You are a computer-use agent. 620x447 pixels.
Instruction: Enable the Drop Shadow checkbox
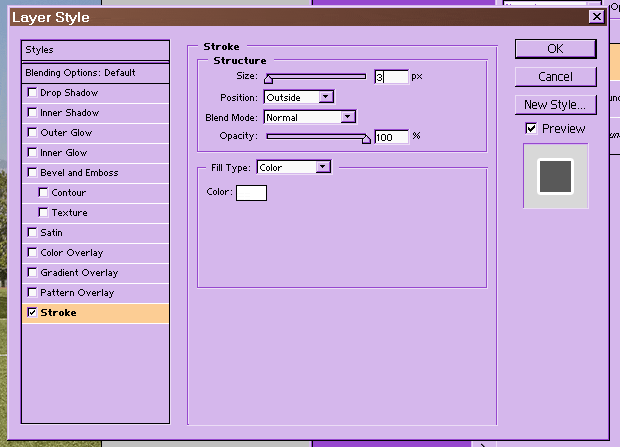pyautogui.click(x=32, y=93)
